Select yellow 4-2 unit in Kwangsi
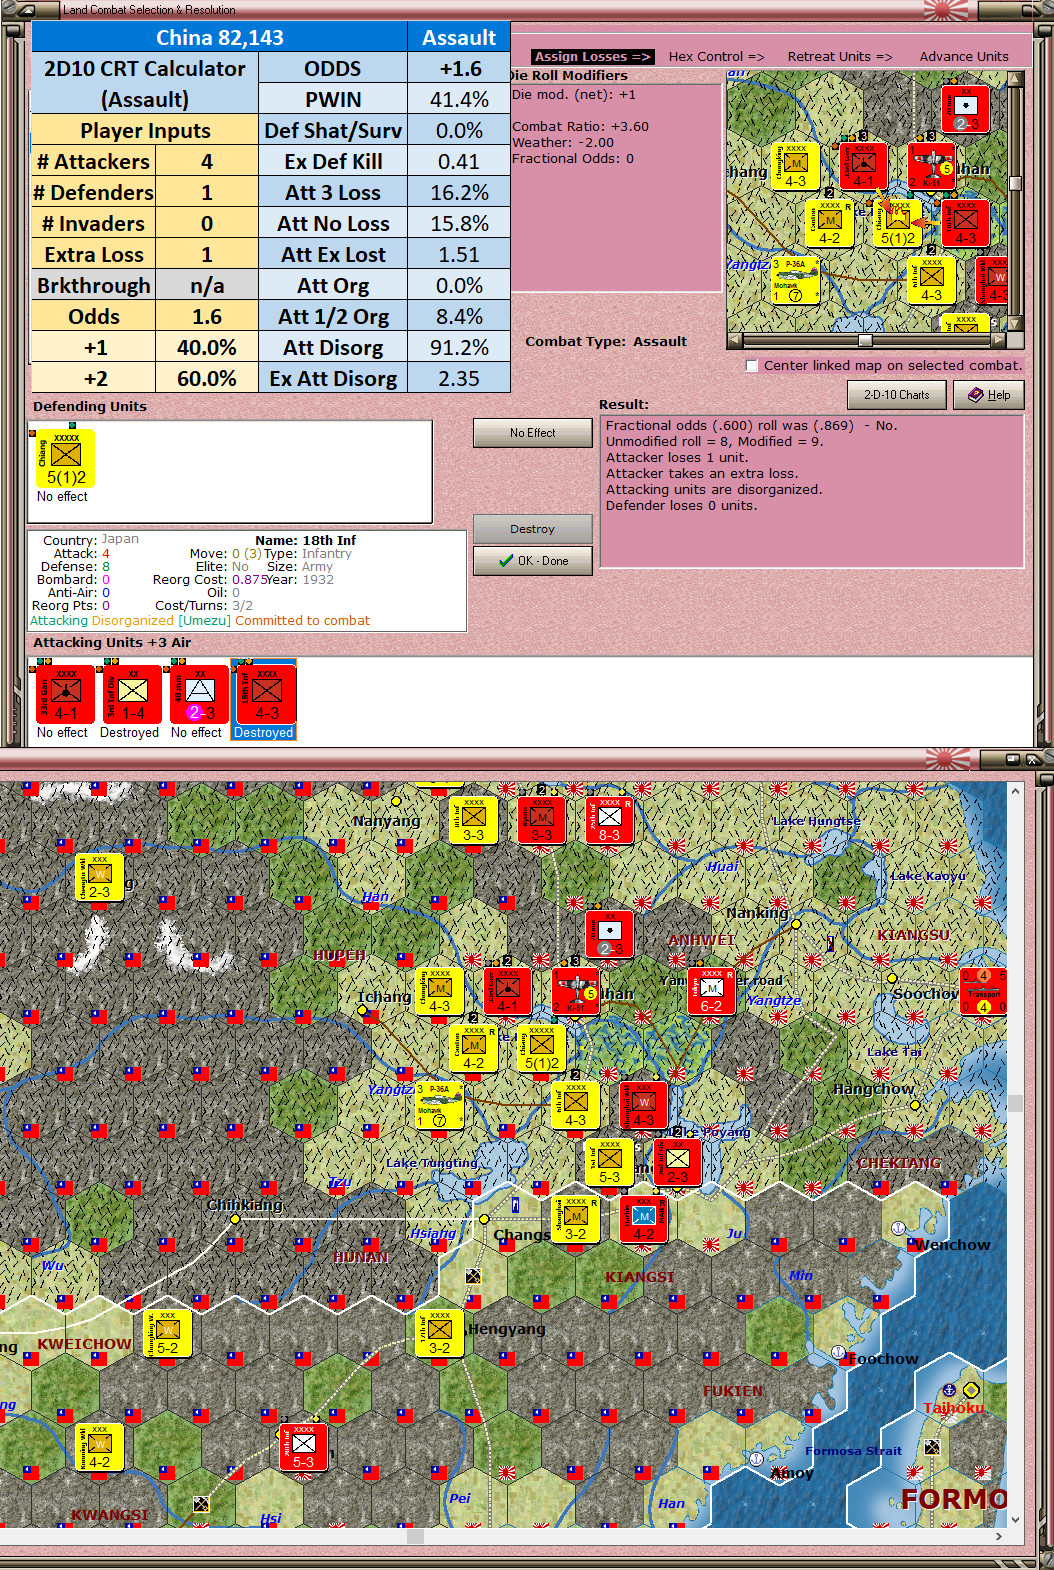This screenshot has height=1570, width=1054. click(x=99, y=1447)
